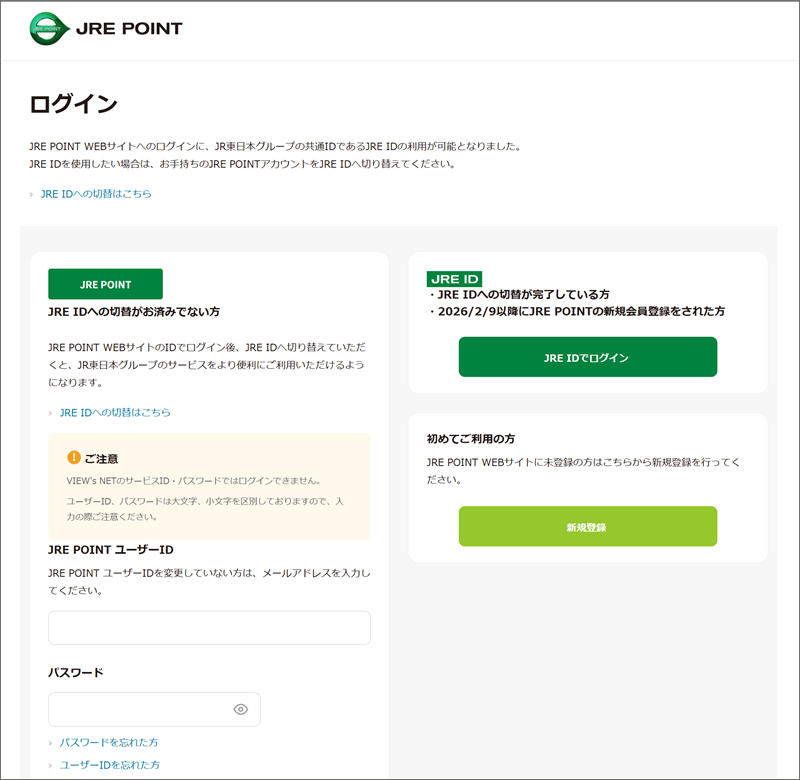Click the chevron before パスワードを忘れた方
Image resolution: width=800 pixels, height=780 pixels.
[x=51, y=743]
